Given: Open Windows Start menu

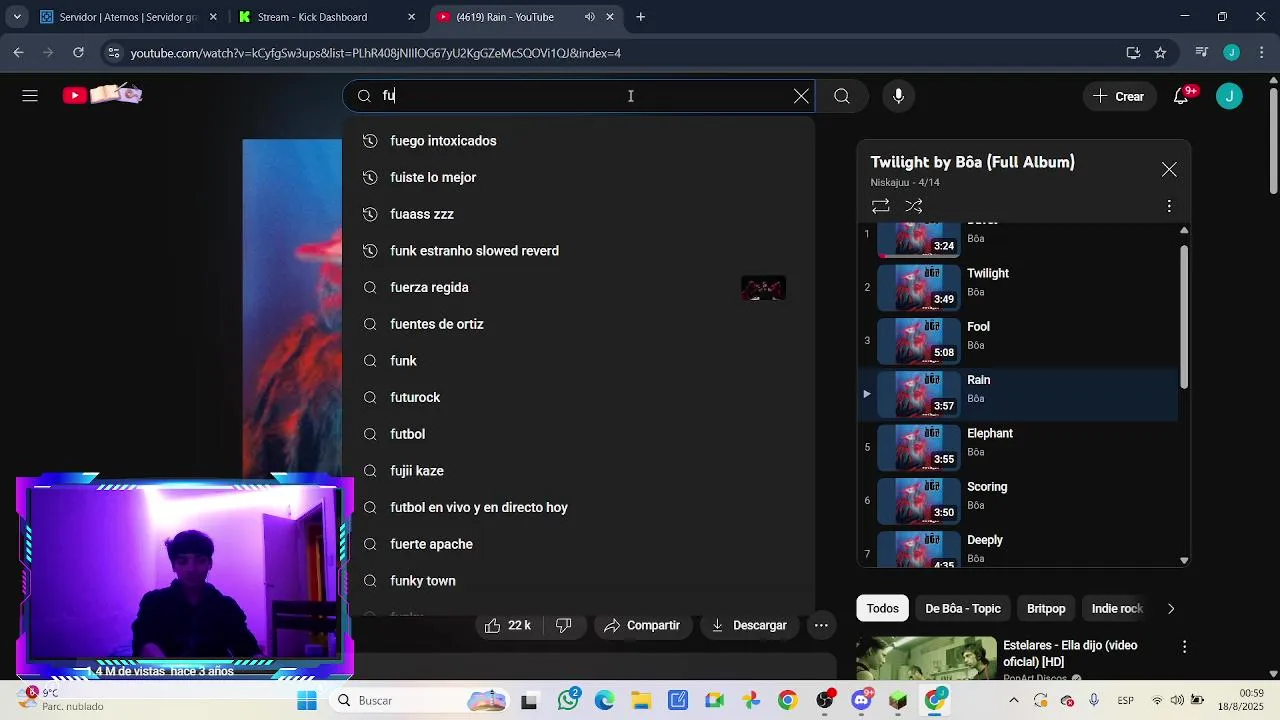Looking at the screenshot, I should click(307, 701).
